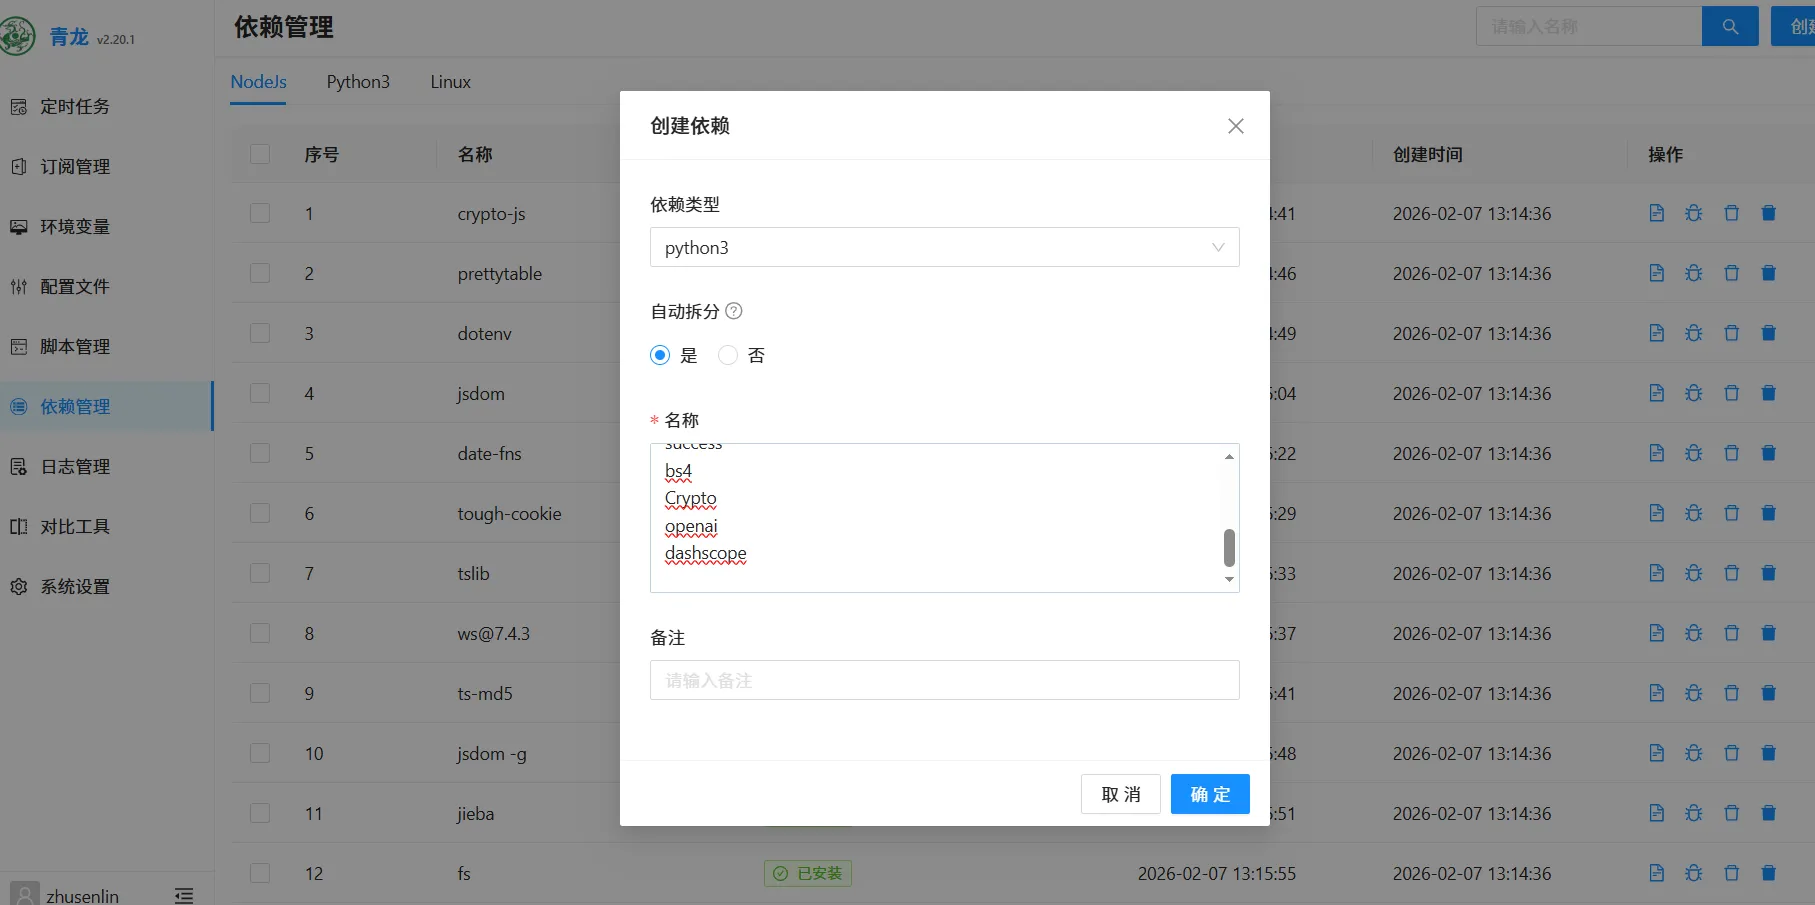The width and height of the screenshot is (1815, 905).
Task: Click the 确定 button
Action: tap(1209, 794)
